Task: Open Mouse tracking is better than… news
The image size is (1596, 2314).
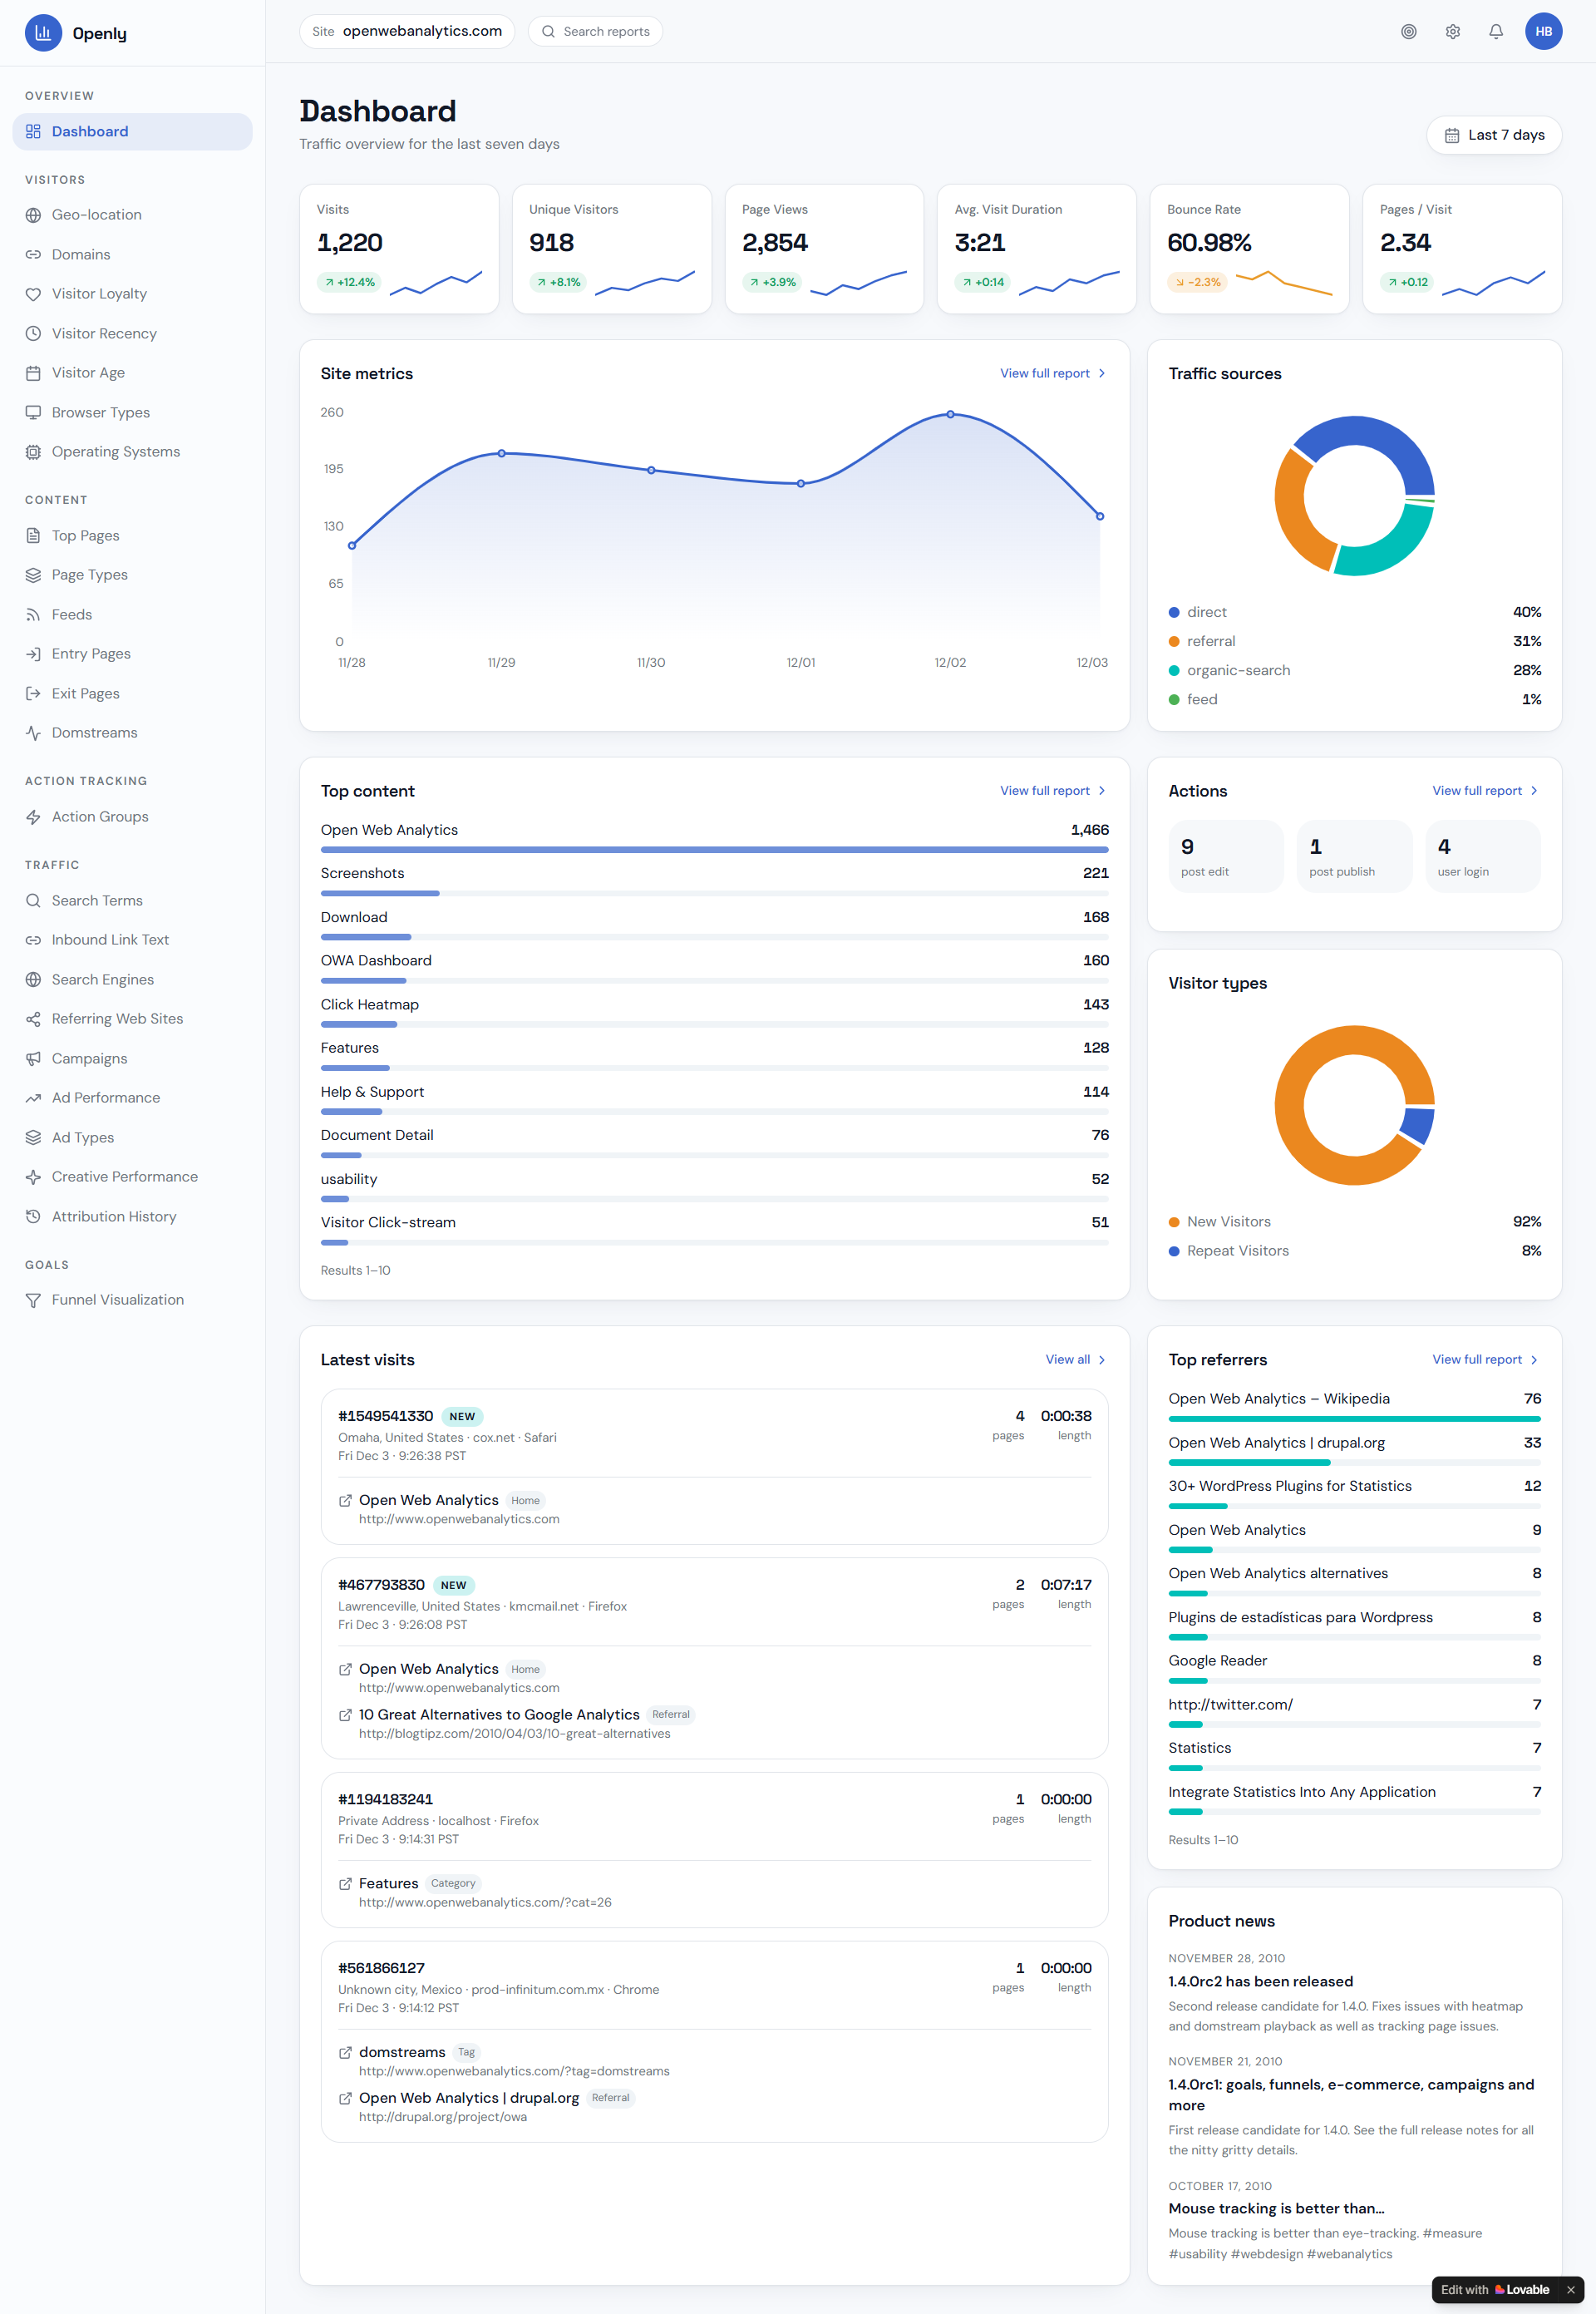Action: 1276,2209
